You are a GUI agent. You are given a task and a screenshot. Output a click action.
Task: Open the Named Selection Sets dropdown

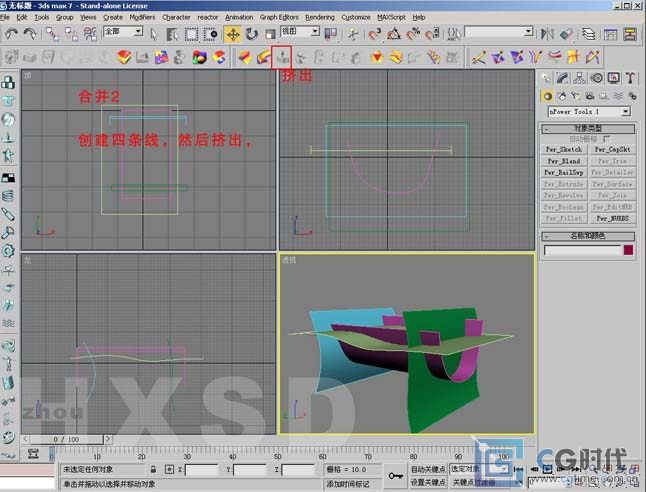(x=499, y=32)
